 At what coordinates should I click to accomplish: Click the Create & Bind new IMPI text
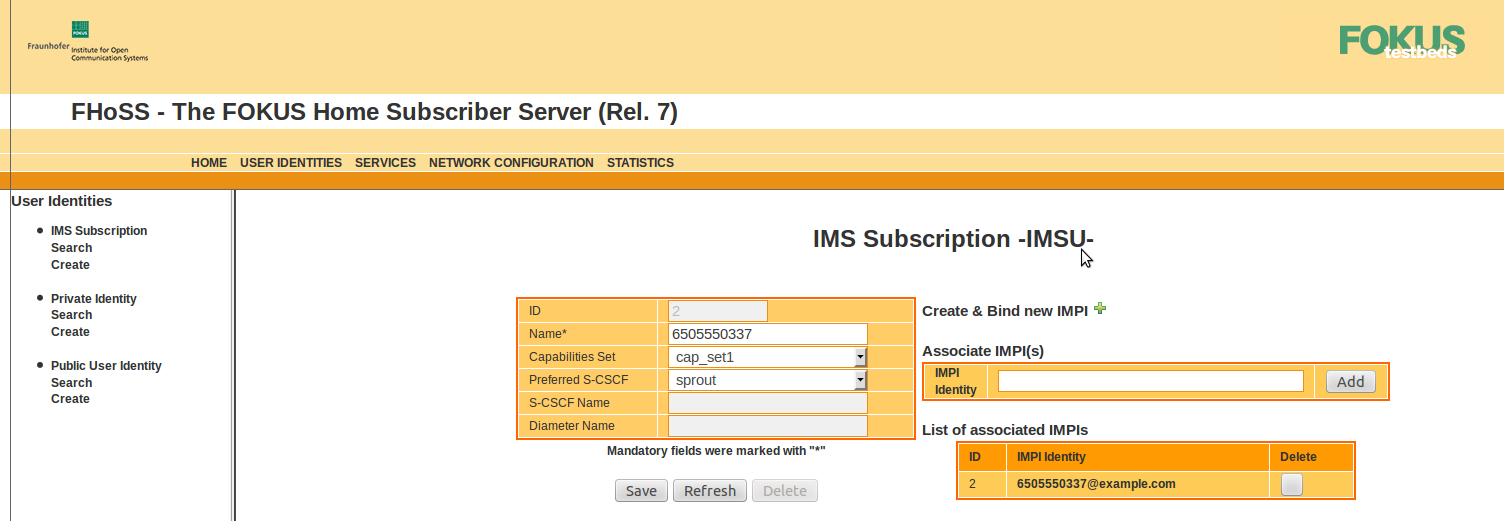[1005, 311]
